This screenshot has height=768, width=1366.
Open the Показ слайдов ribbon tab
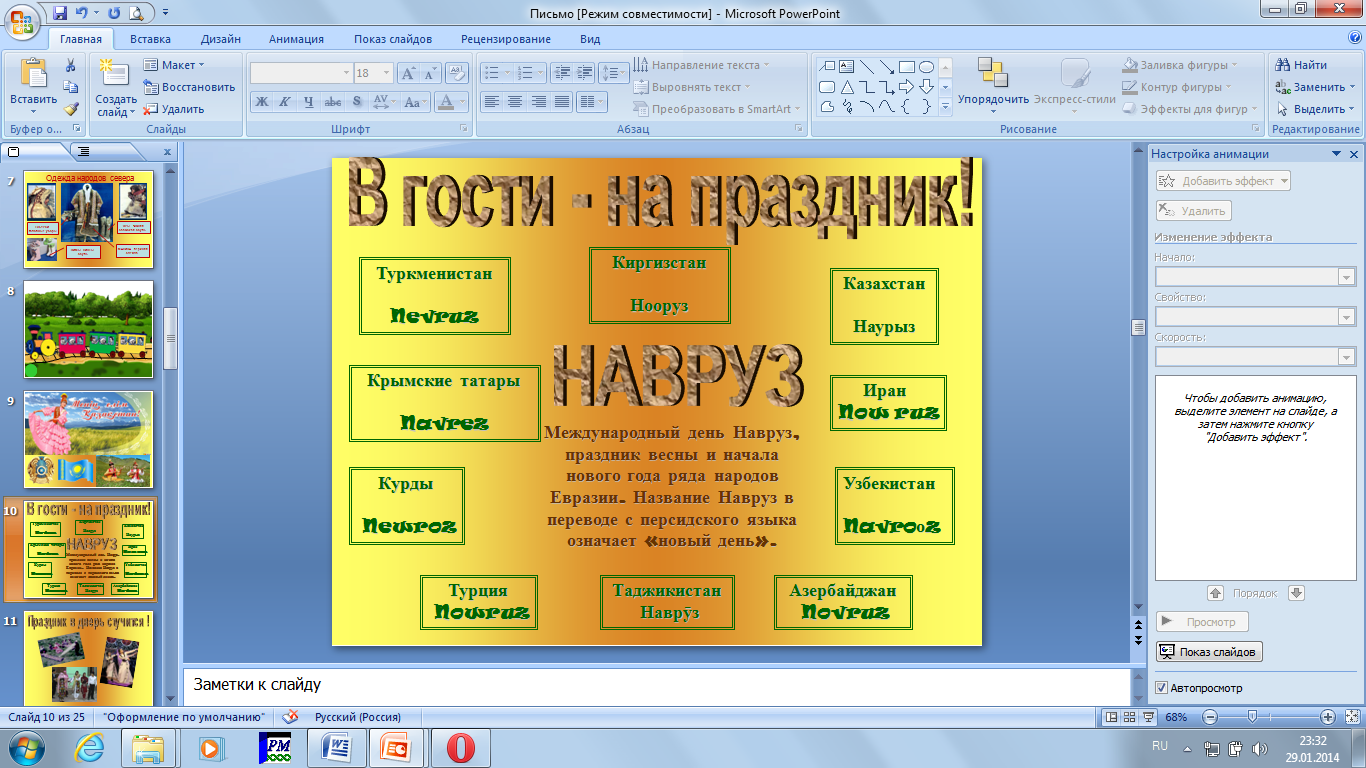pos(393,39)
